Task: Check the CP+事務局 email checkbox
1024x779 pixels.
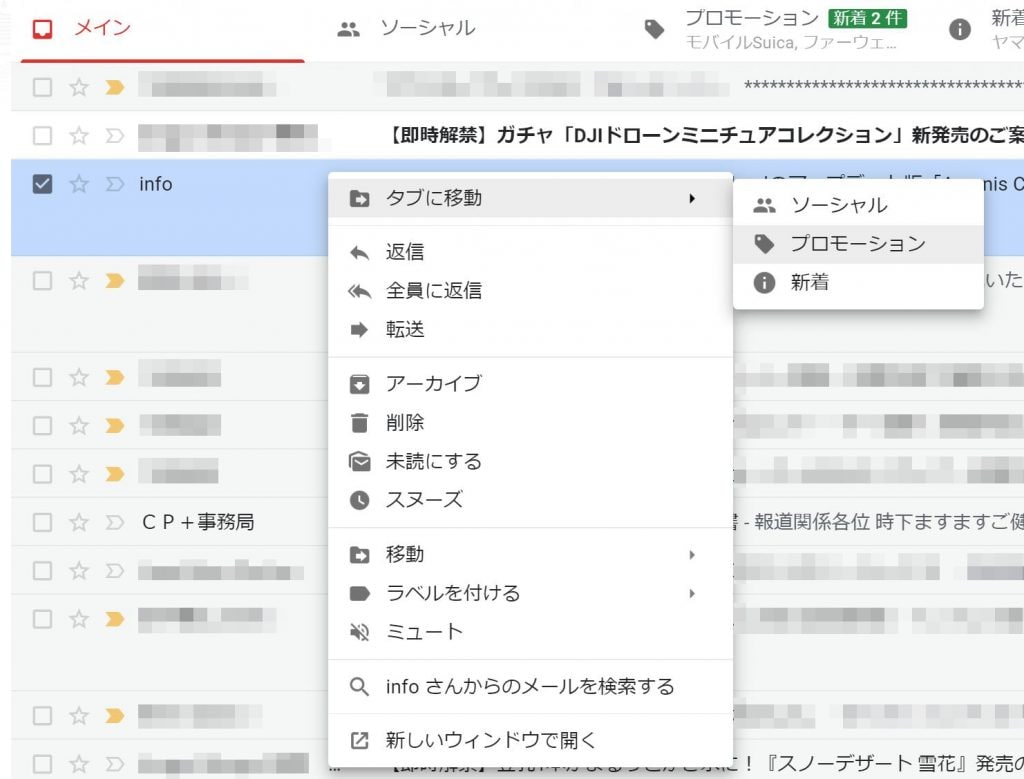Action: (42, 522)
